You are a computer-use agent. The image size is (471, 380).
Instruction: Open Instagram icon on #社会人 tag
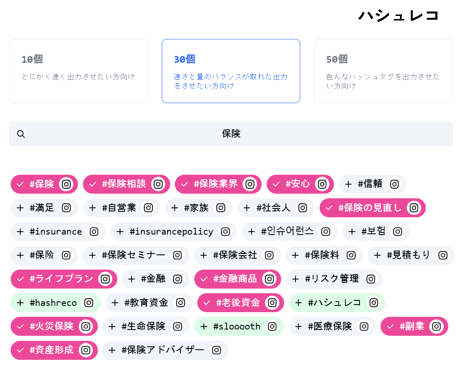(303, 208)
